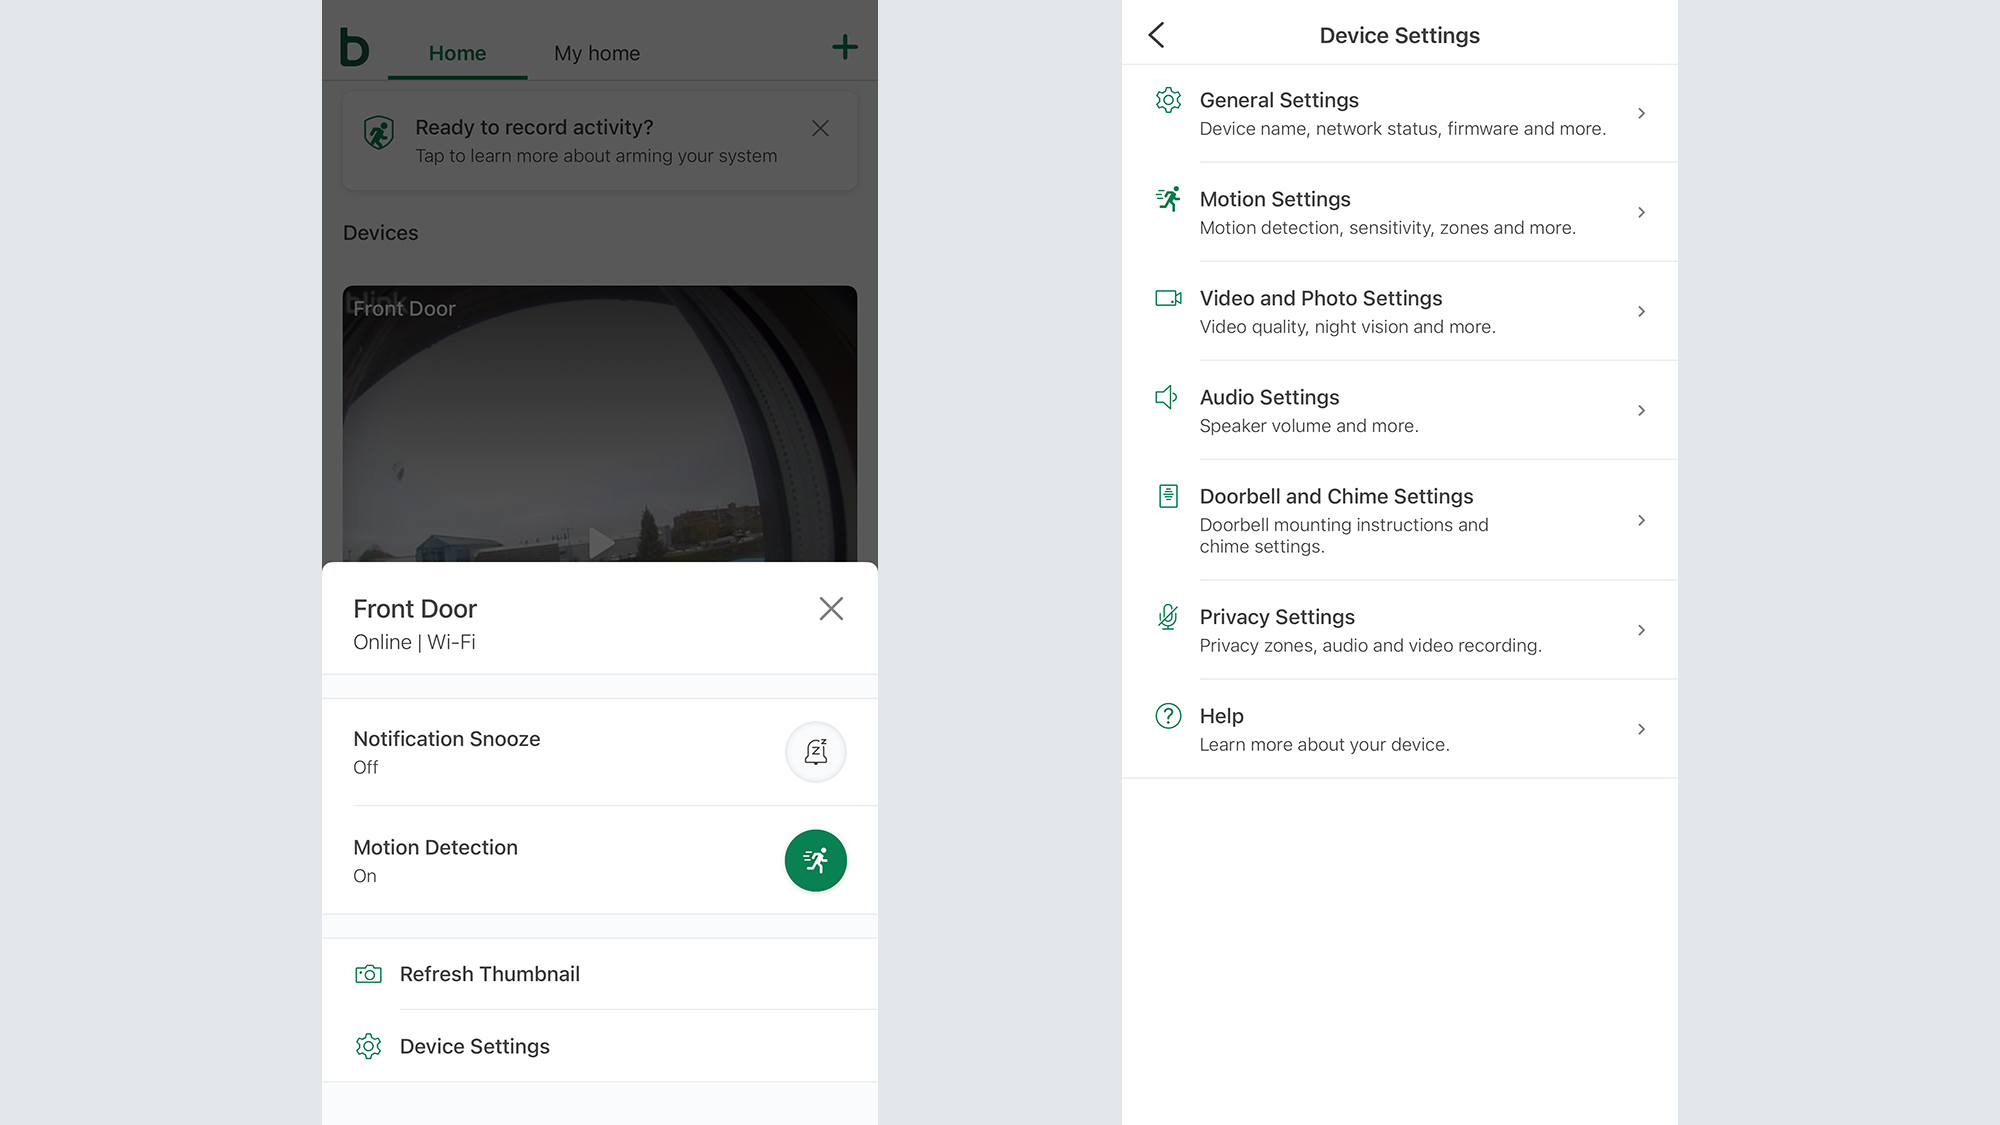Open Privacy Settings via chevron arrow
The width and height of the screenshot is (2000, 1125).
[1641, 630]
